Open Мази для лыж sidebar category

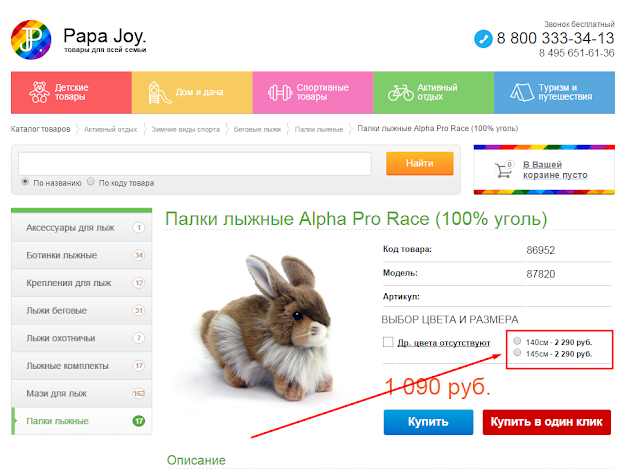(82, 394)
